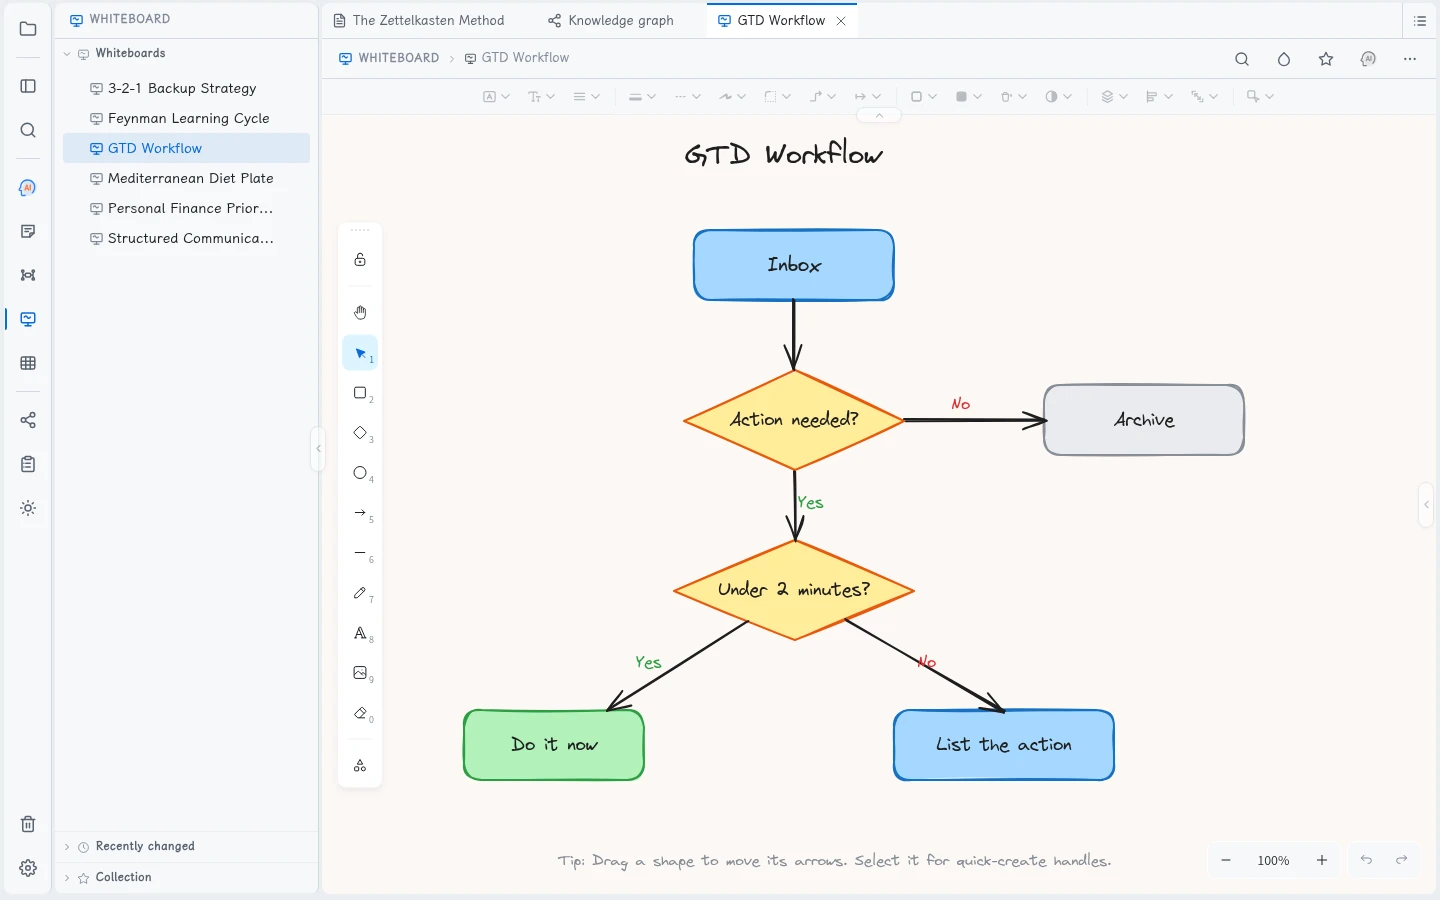This screenshot has width=1440, height=900.
Task: Open the AI icon in header
Action: pyautogui.click(x=1368, y=59)
